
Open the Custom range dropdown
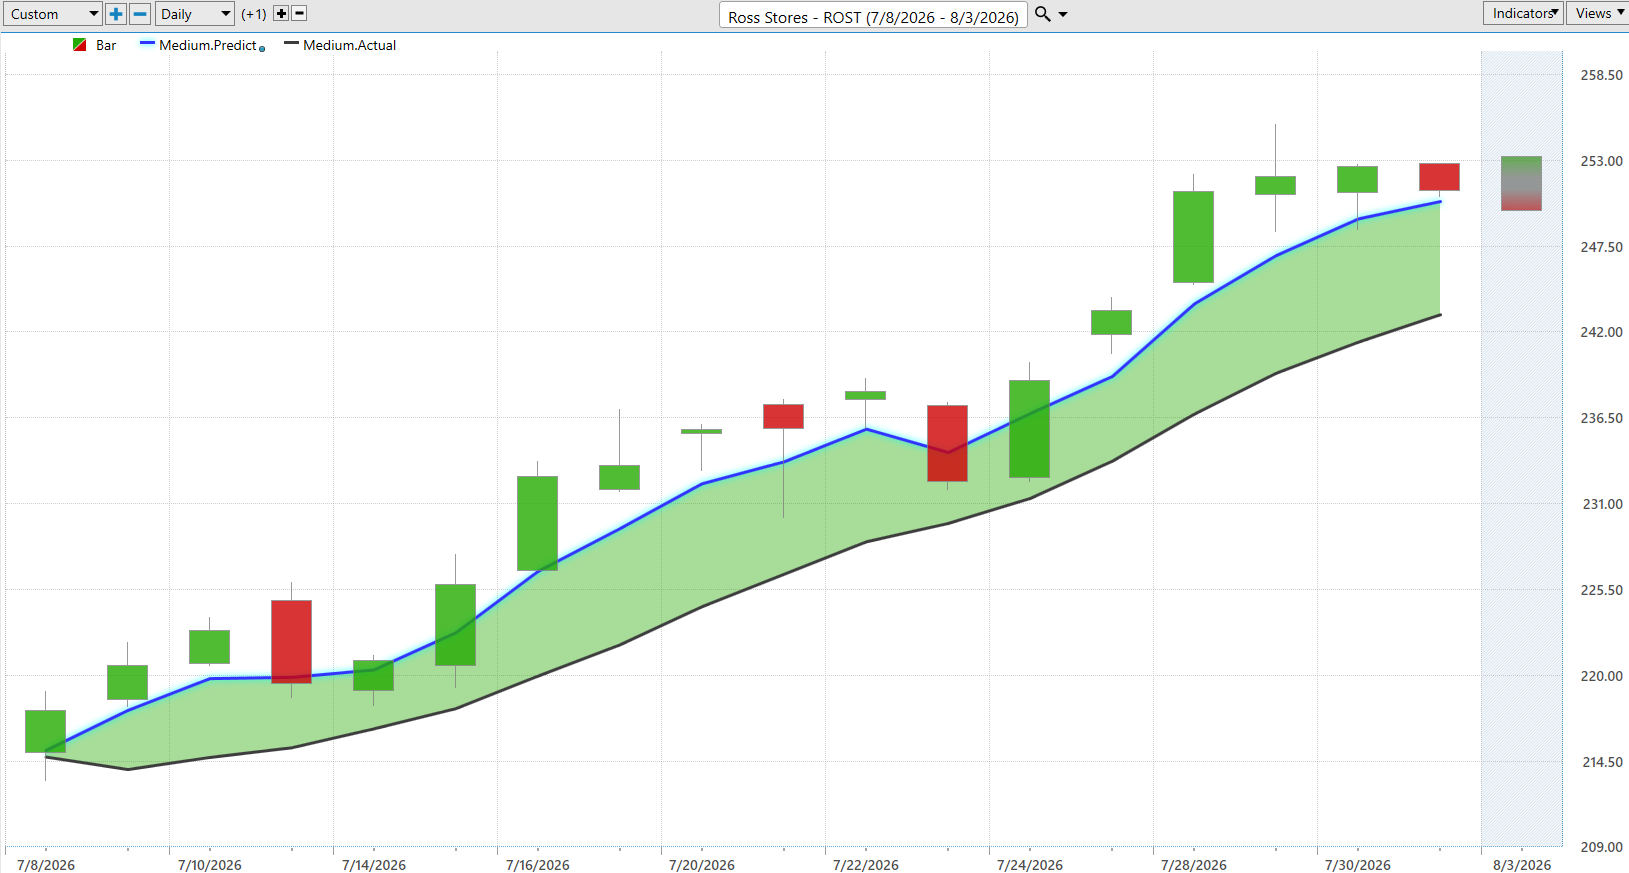53,14
